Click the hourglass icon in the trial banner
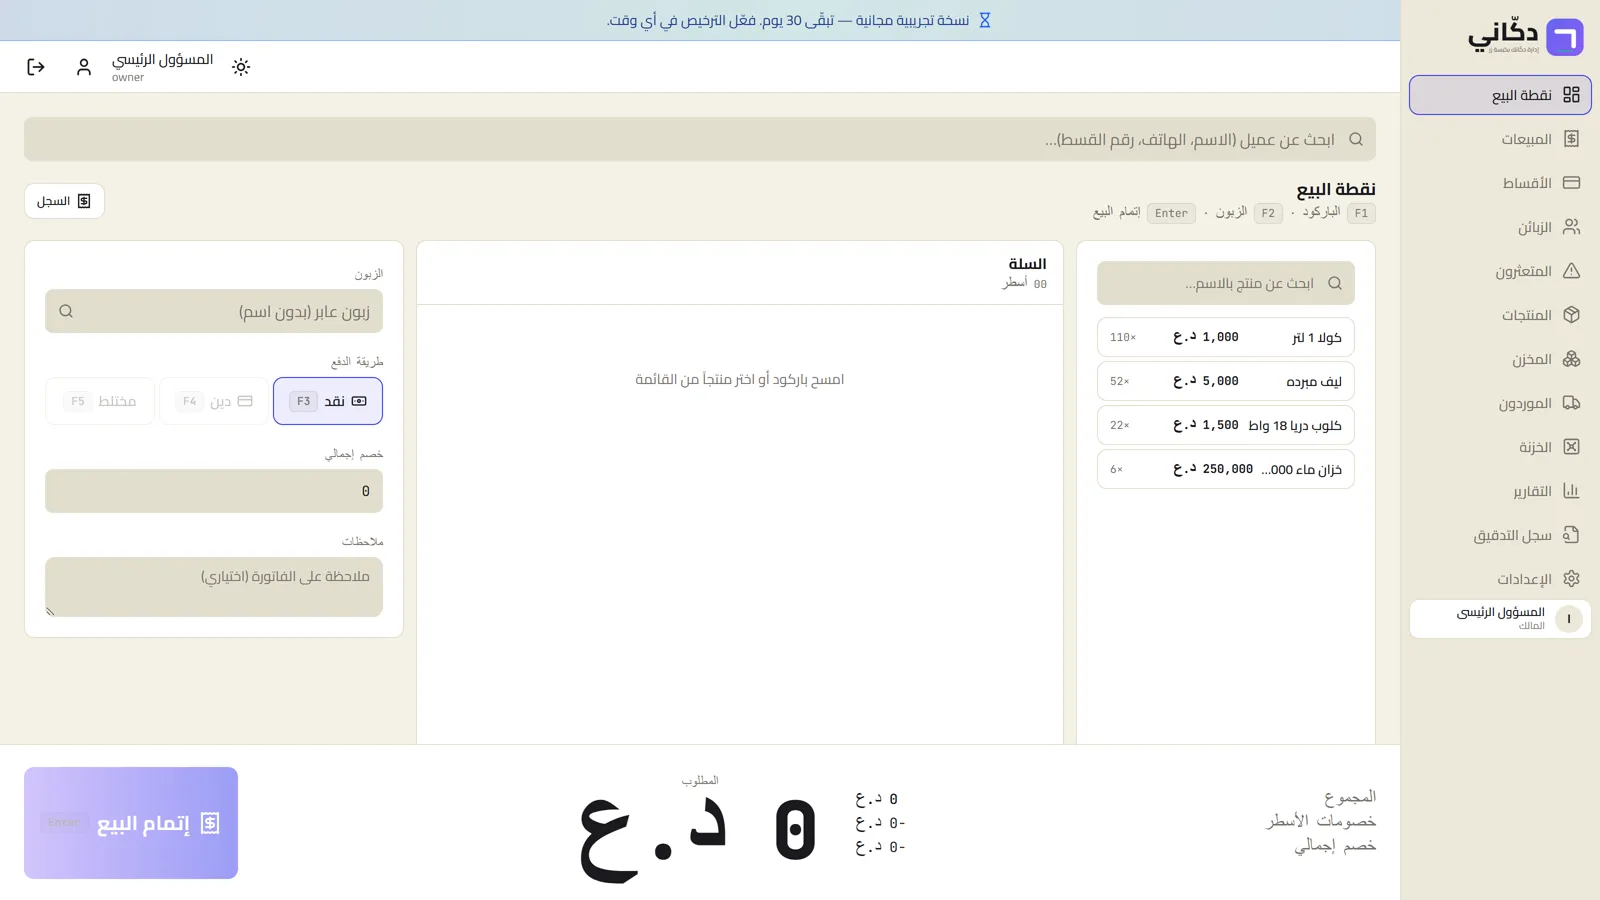Image resolution: width=1600 pixels, height=900 pixels. pos(985,20)
